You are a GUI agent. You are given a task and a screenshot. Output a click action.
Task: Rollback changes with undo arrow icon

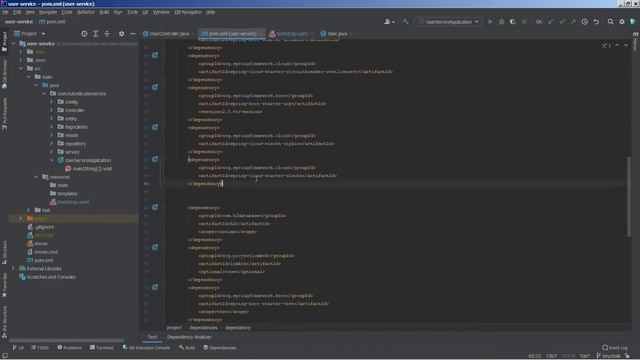coord(596,22)
